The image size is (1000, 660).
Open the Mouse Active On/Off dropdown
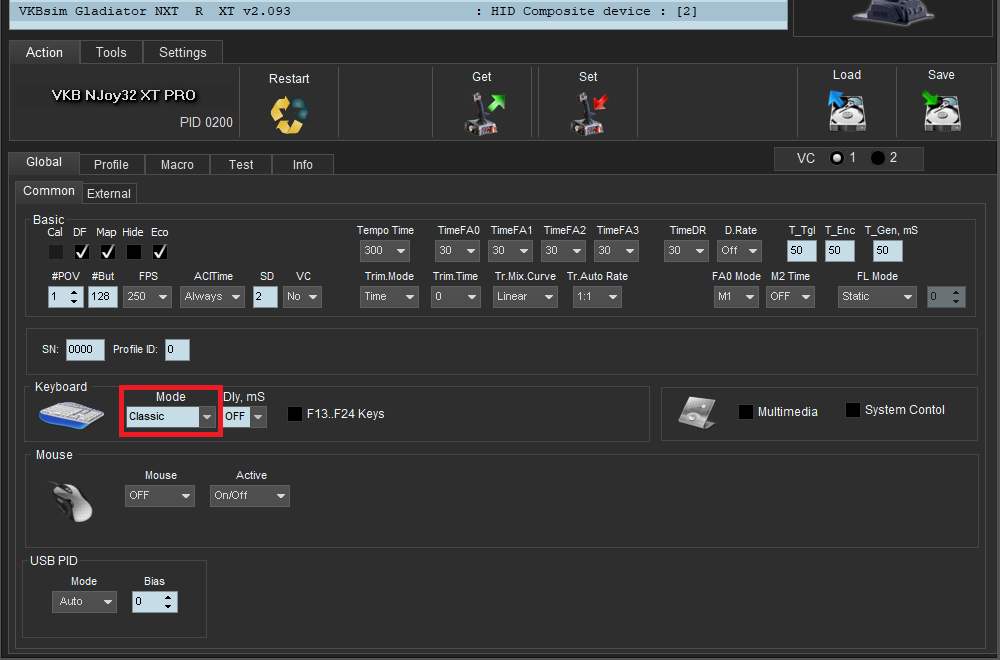(x=249, y=495)
